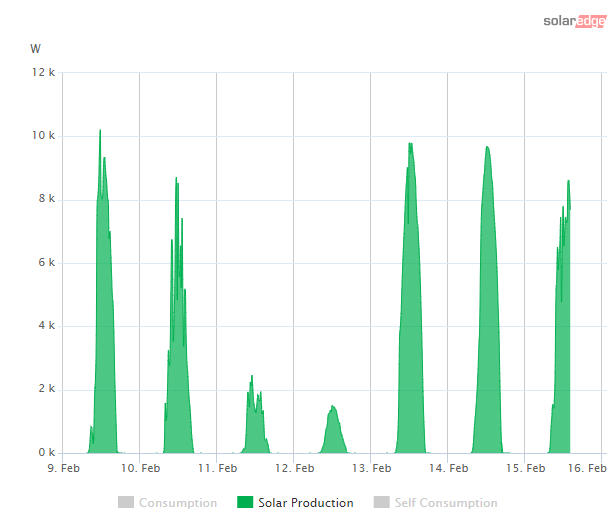Click the '12. Feb' axis label
The width and height of the screenshot is (615, 530).
click(295, 468)
